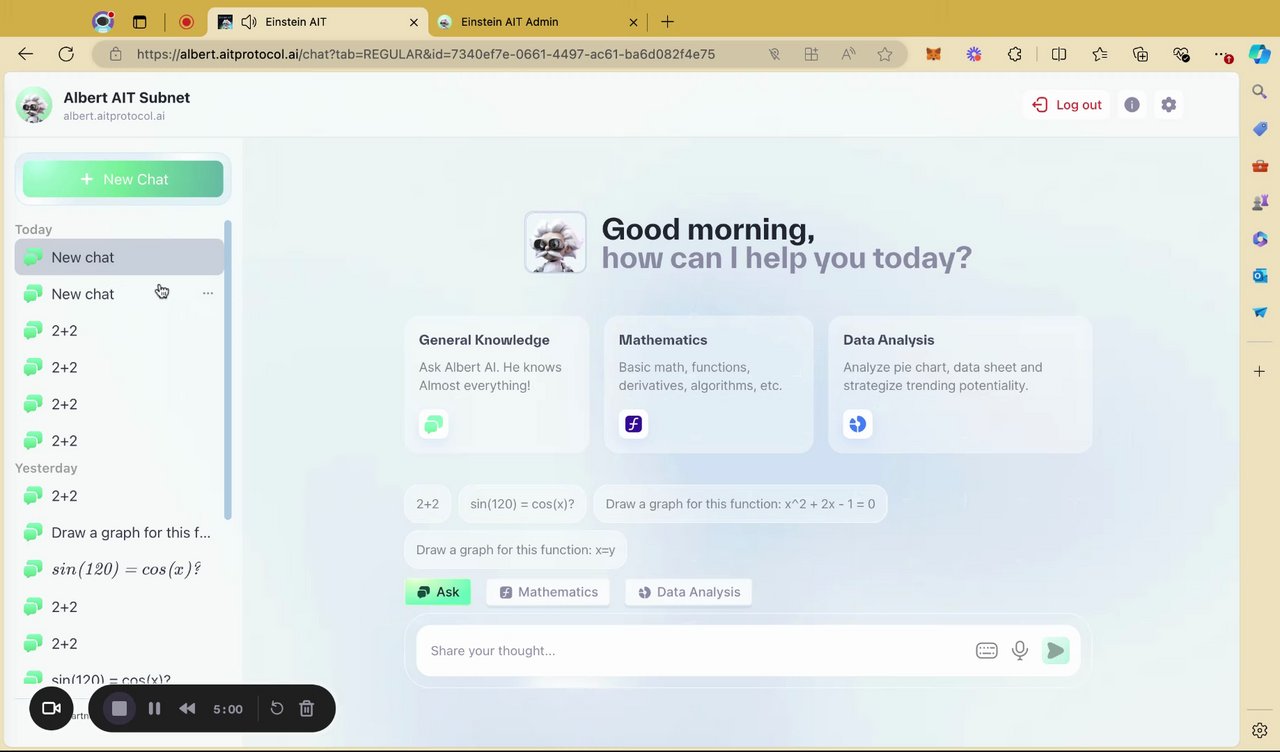Rewind the recording
This screenshot has height=752, width=1280.
click(187, 708)
